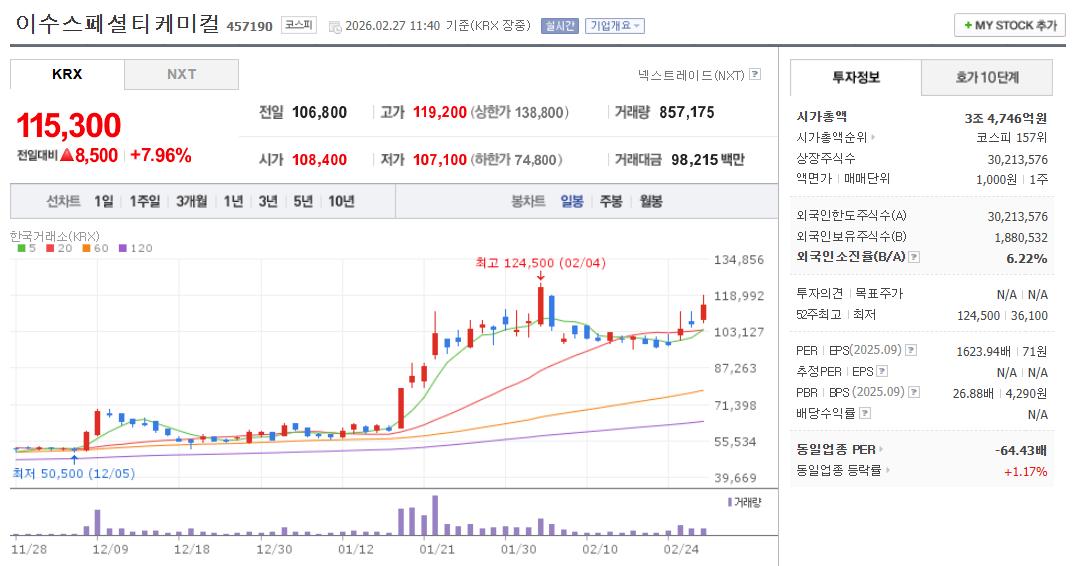Show 1주일 line chart
The width and height of the screenshot is (1078, 566).
[x=144, y=202]
